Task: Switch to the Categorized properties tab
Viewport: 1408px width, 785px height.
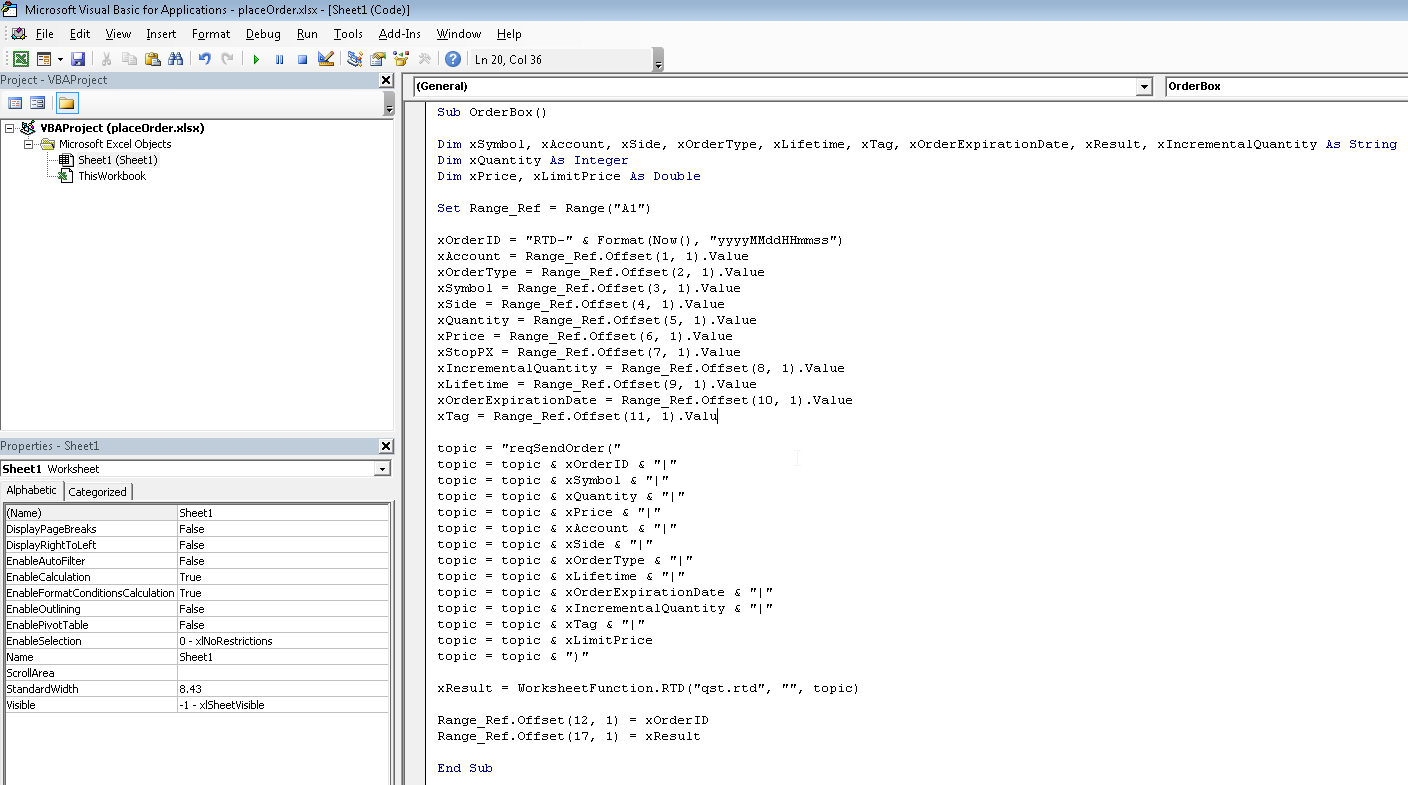Action: tap(97, 491)
